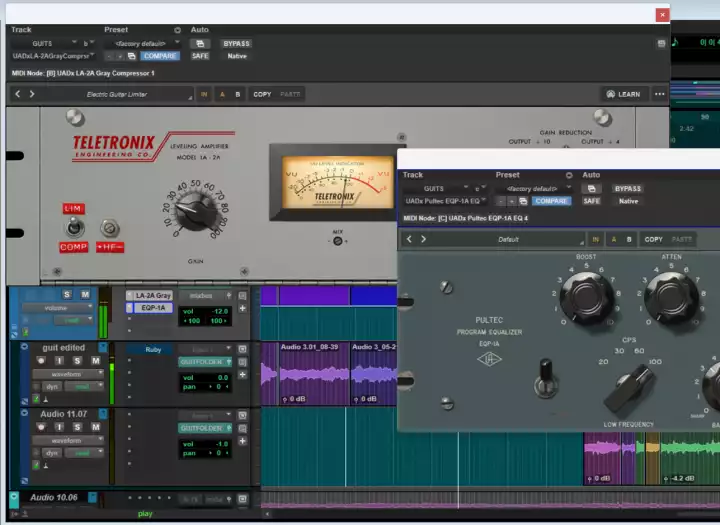Select LA-2A state A
The width and height of the screenshot is (720, 525).
click(222, 95)
